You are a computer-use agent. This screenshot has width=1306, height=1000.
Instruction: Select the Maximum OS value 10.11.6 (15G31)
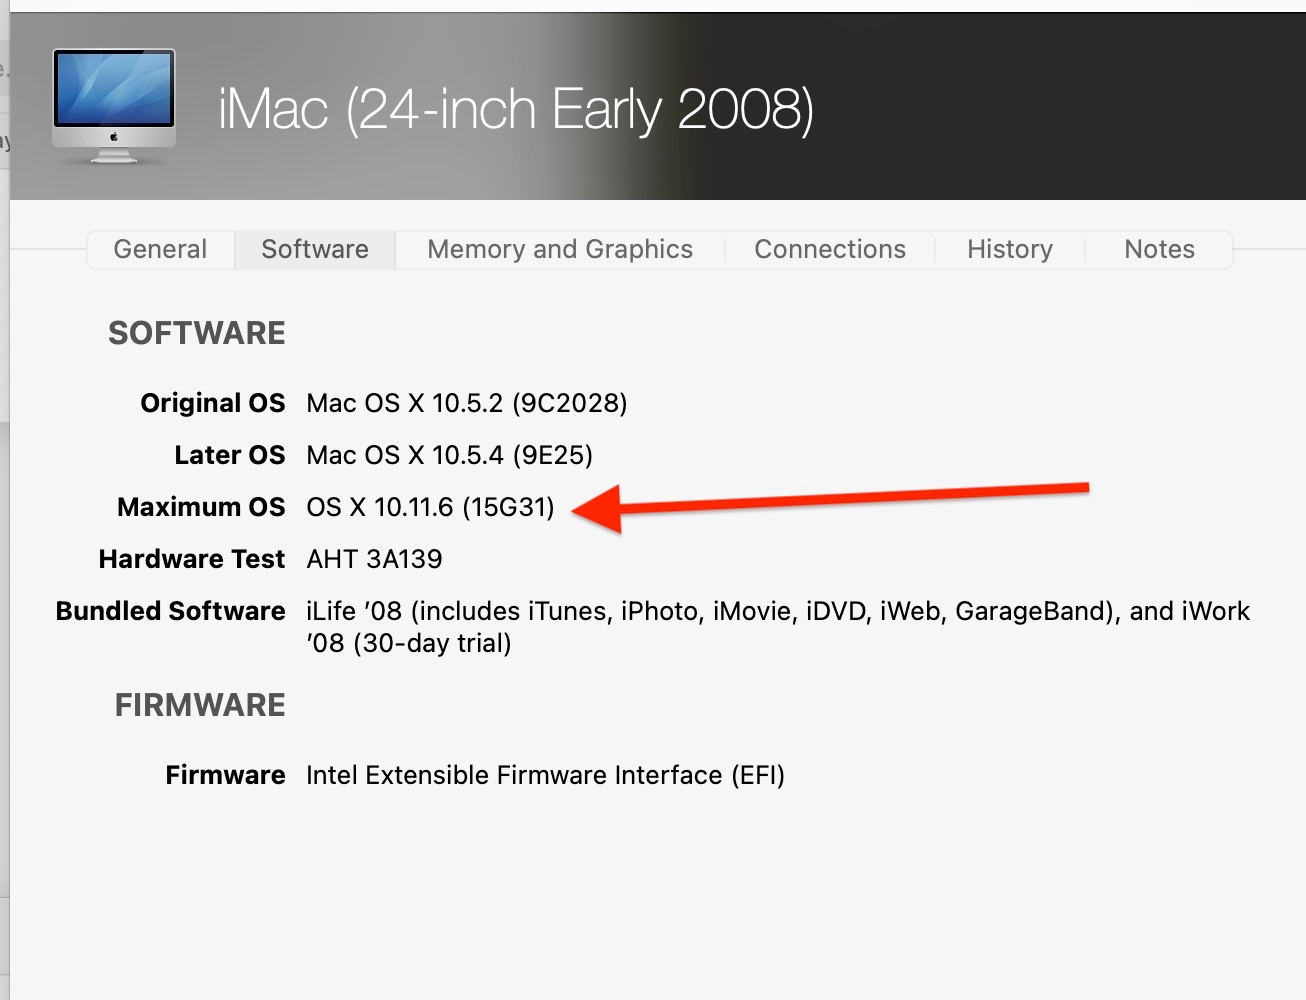[x=430, y=507]
